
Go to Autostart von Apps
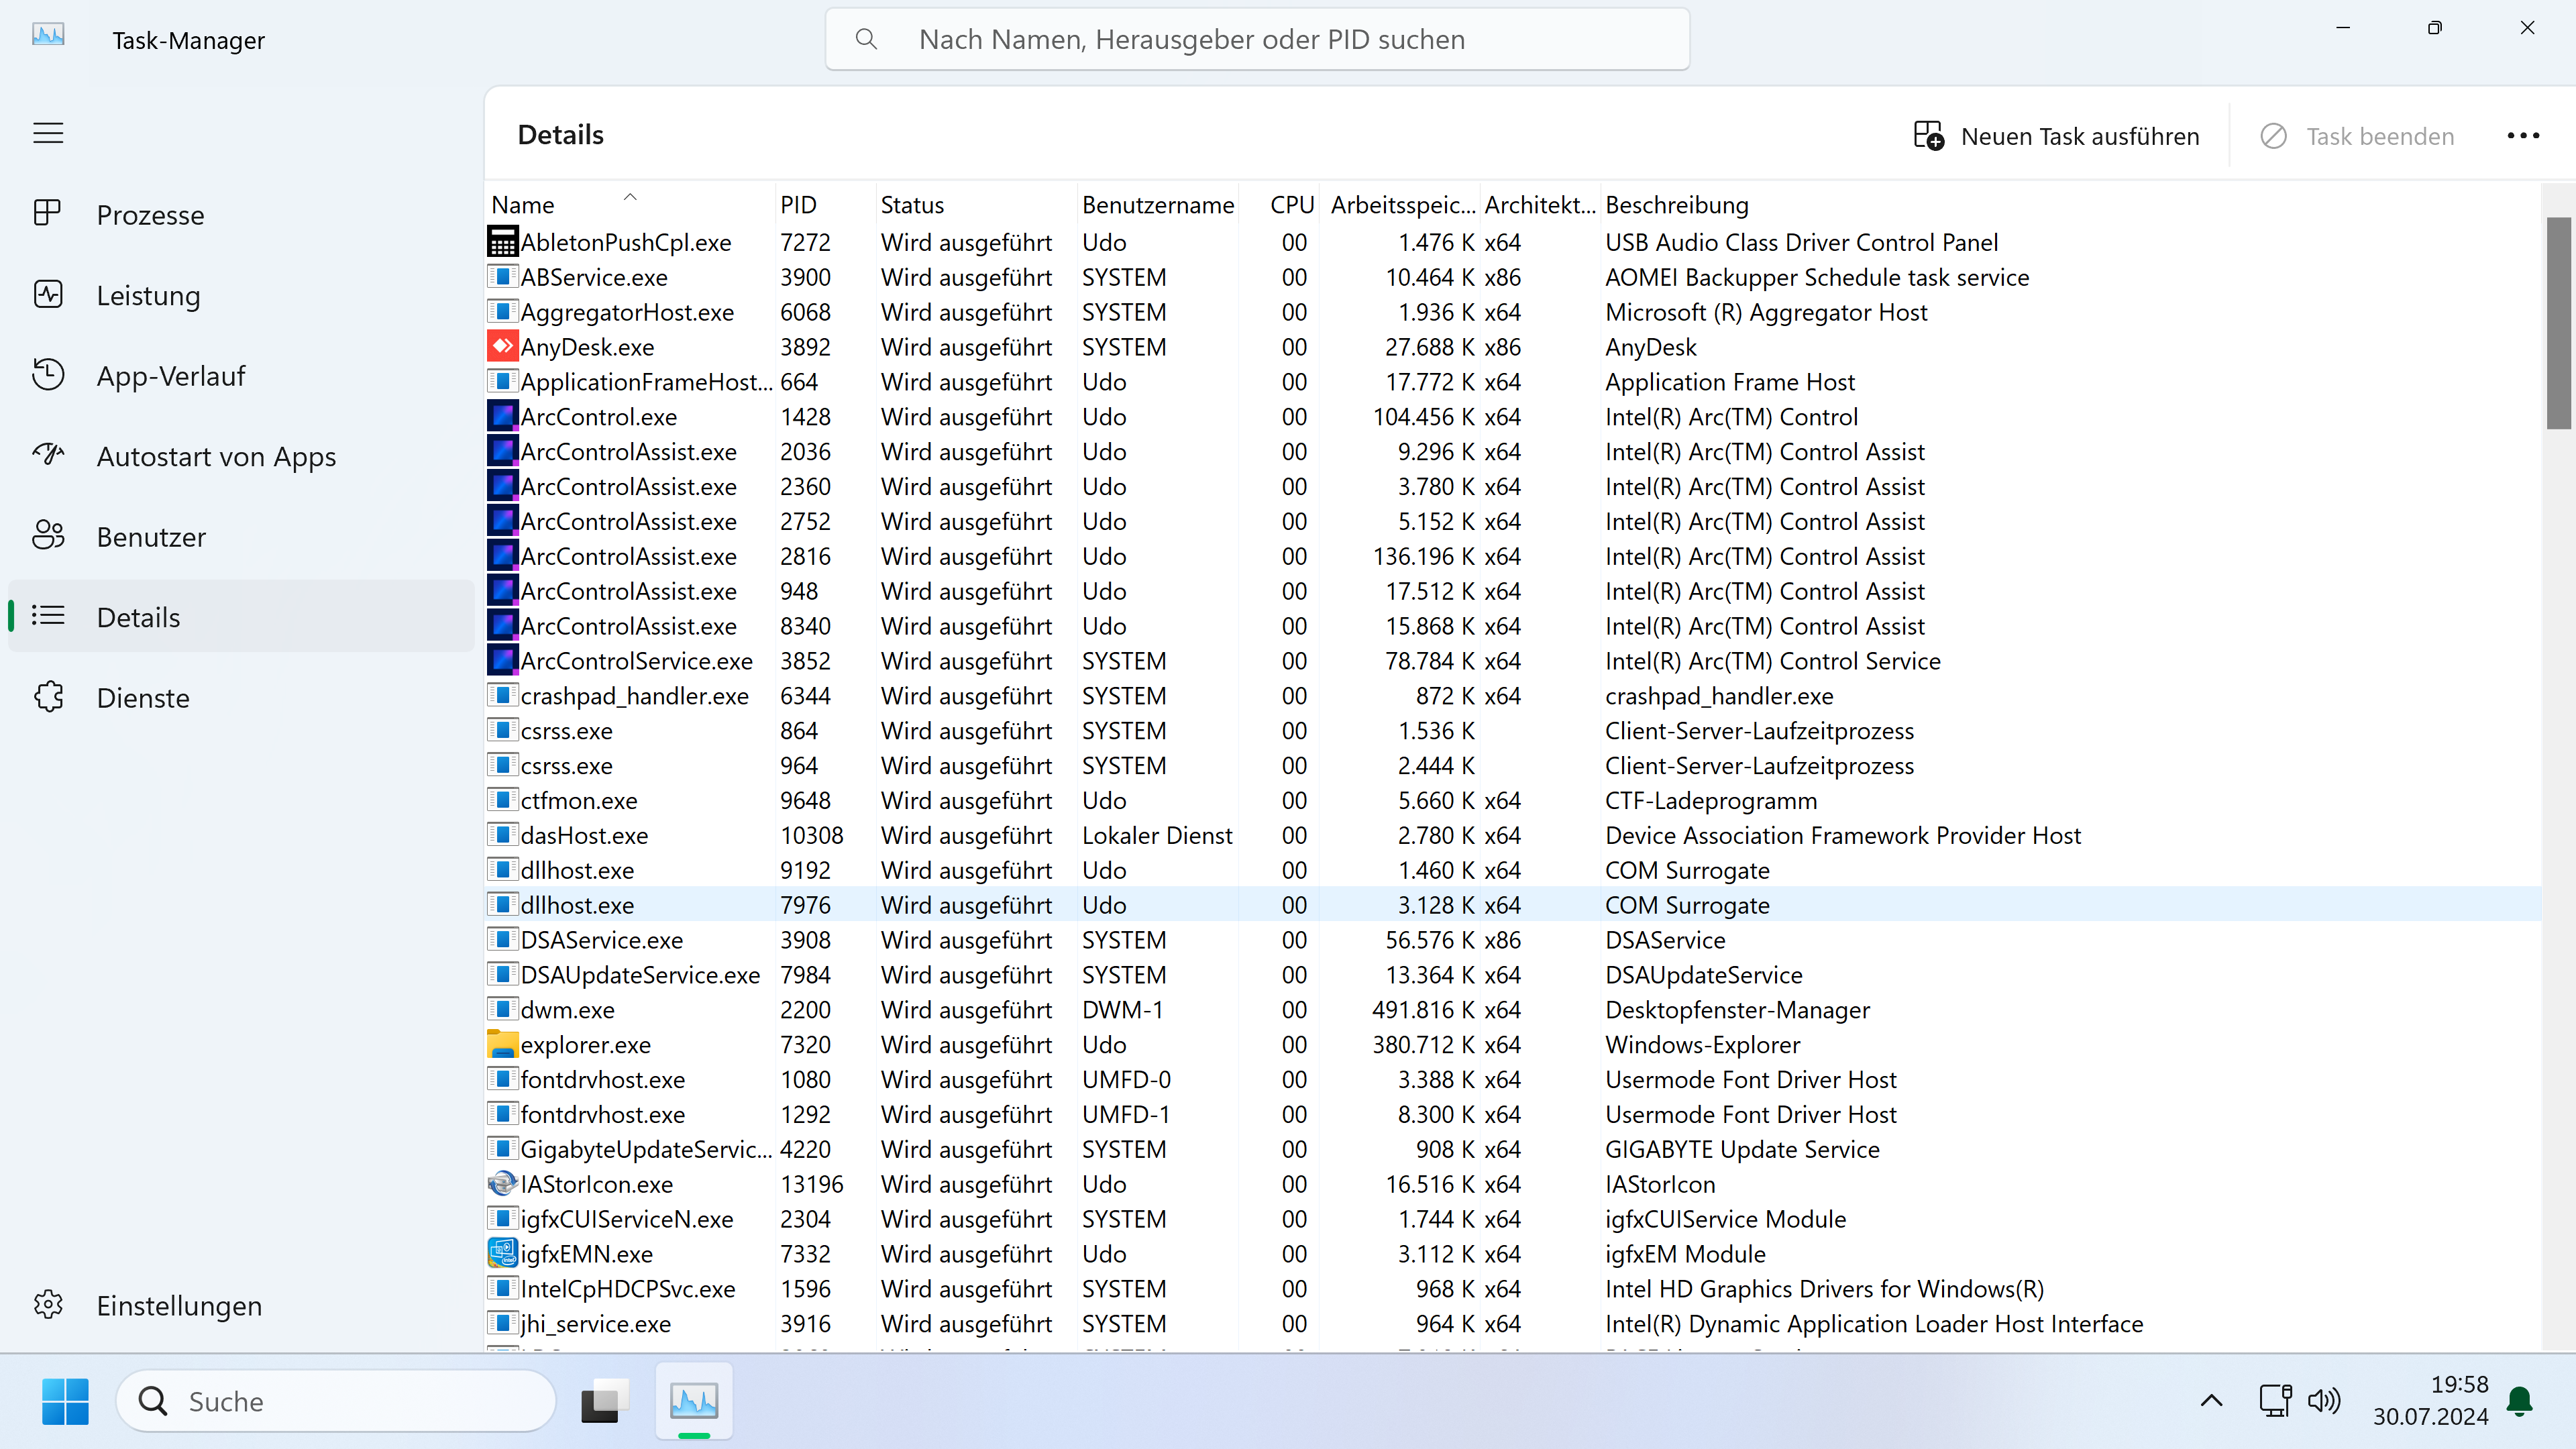[x=216, y=456]
